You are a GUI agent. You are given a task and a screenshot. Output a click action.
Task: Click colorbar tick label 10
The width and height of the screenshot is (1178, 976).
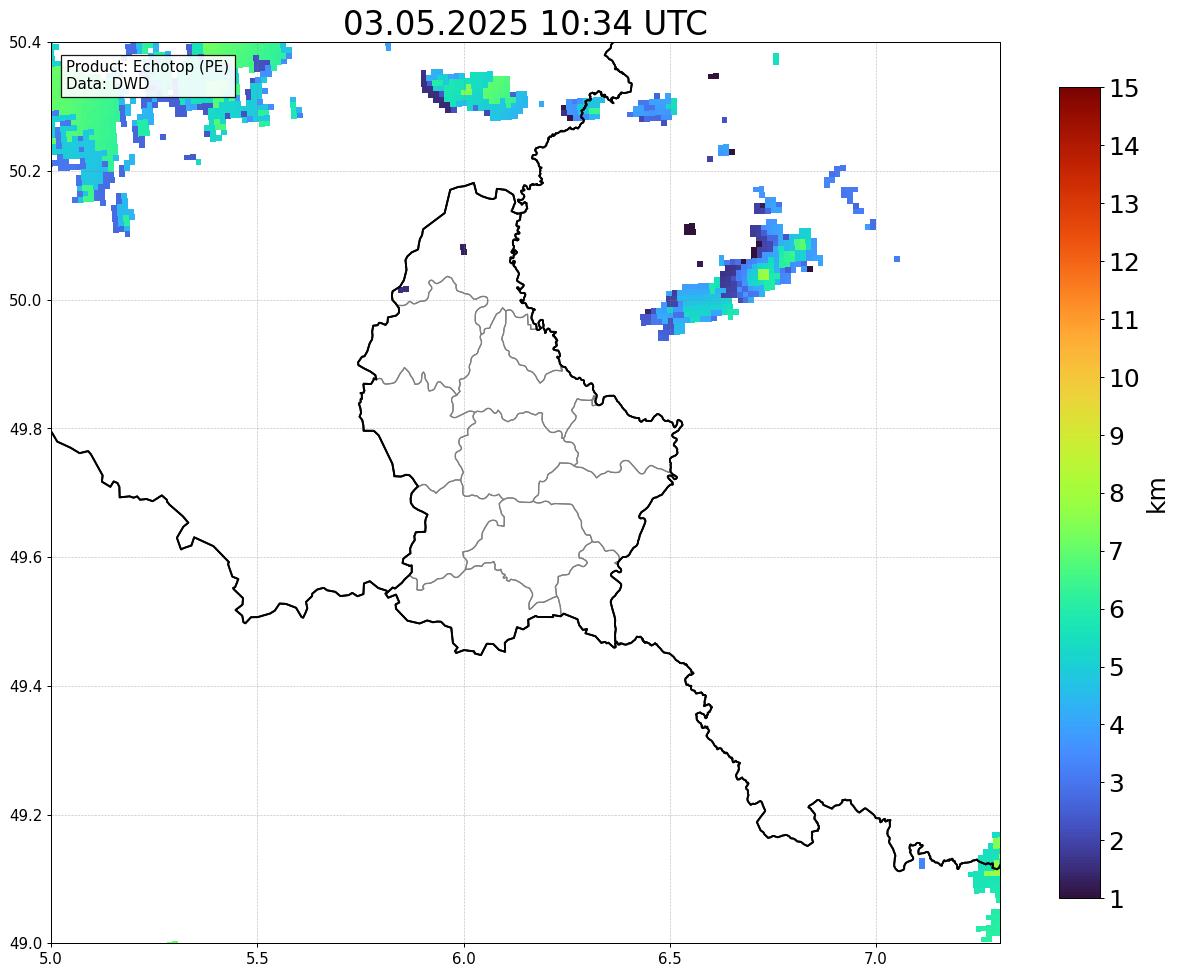pyautogui.click(x=1124, y=378)
